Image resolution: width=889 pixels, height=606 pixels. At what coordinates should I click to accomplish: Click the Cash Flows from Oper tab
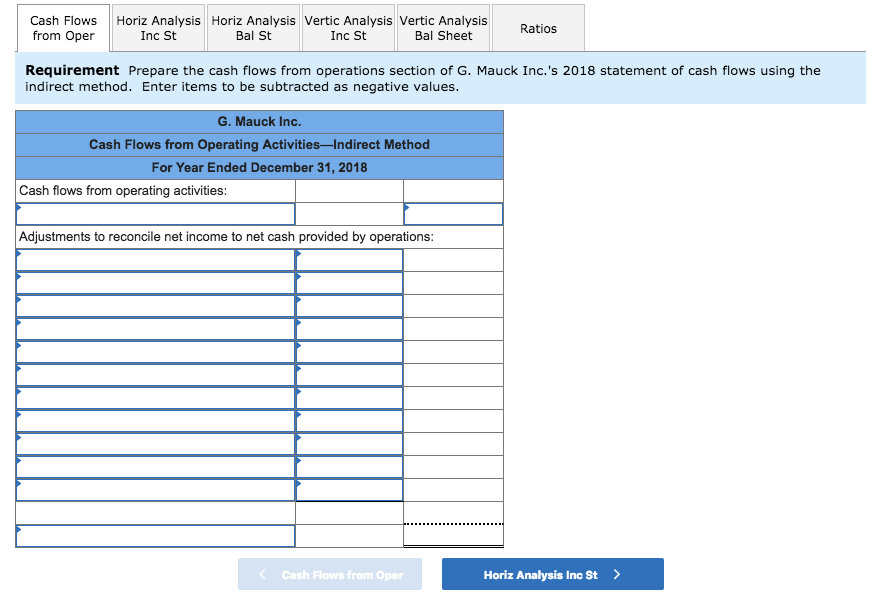63,27
